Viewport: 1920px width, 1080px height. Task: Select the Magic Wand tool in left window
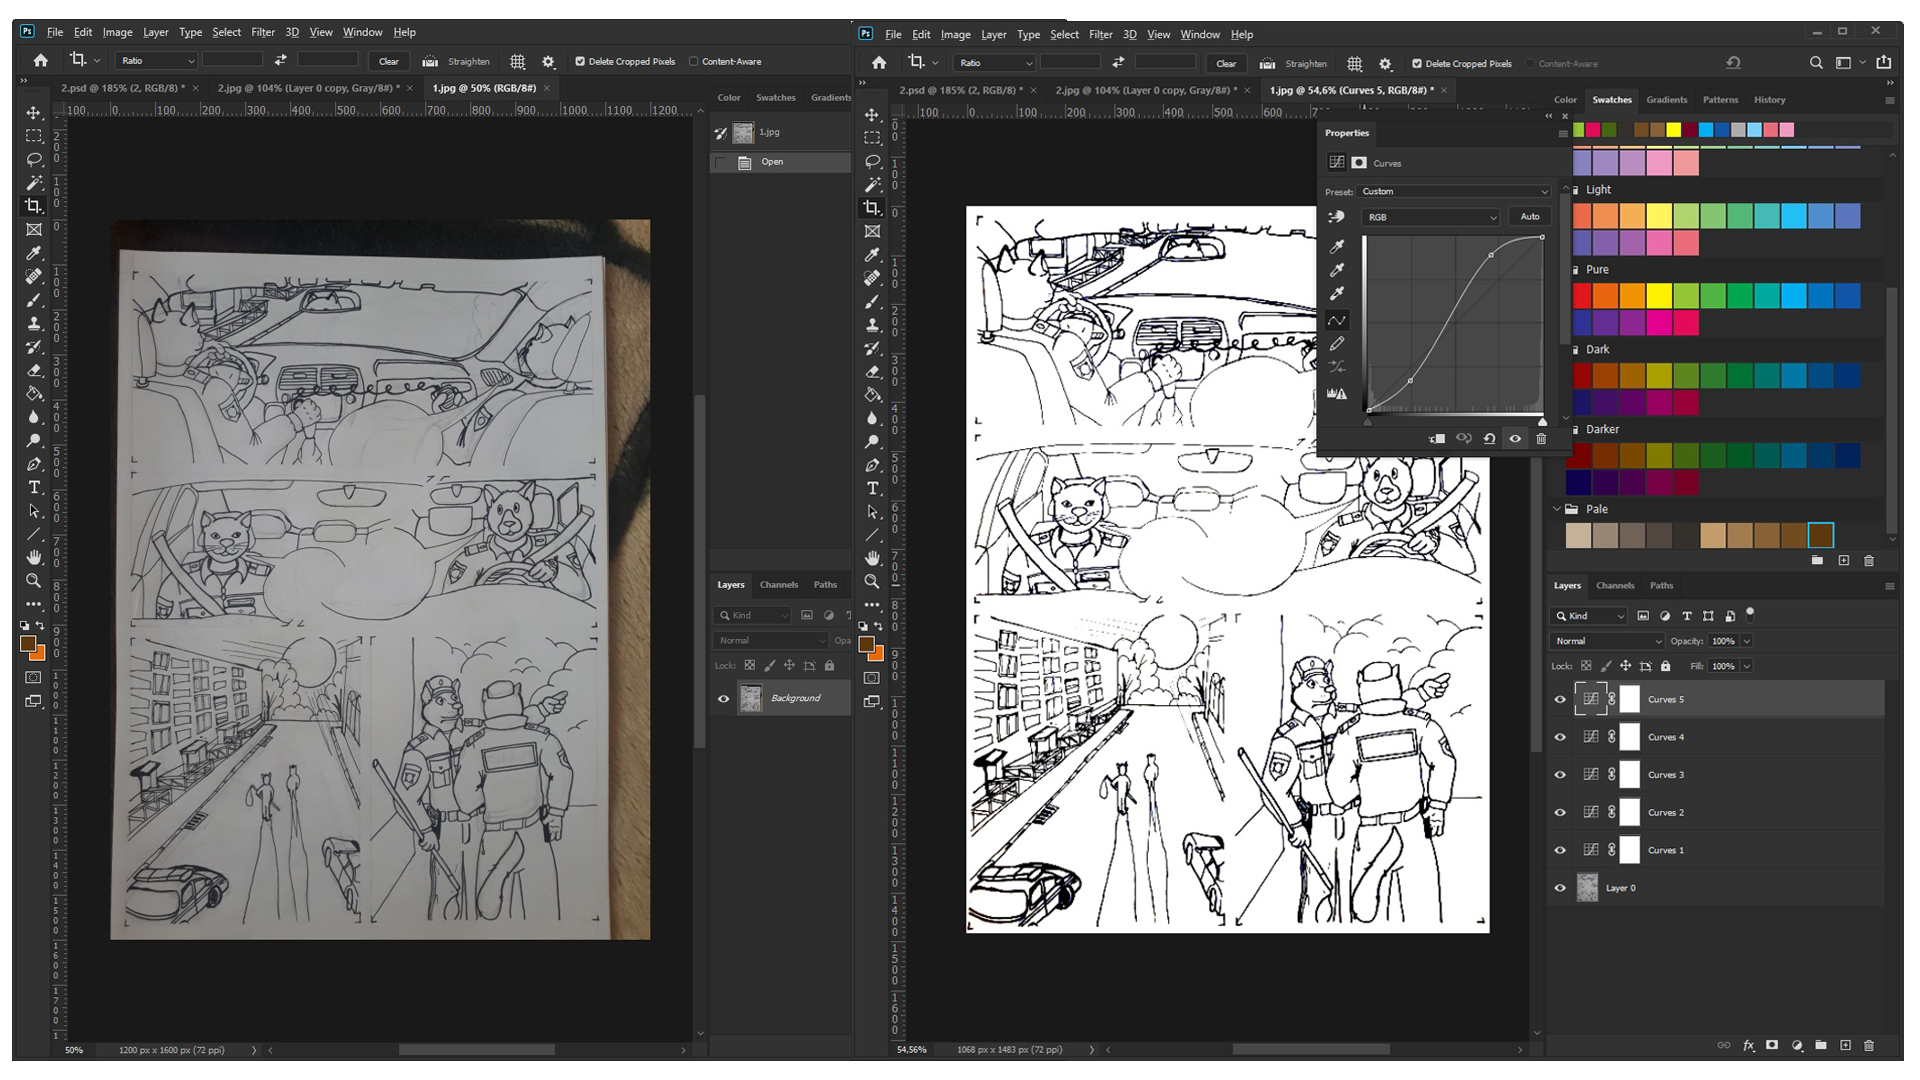tap(33, 183)
